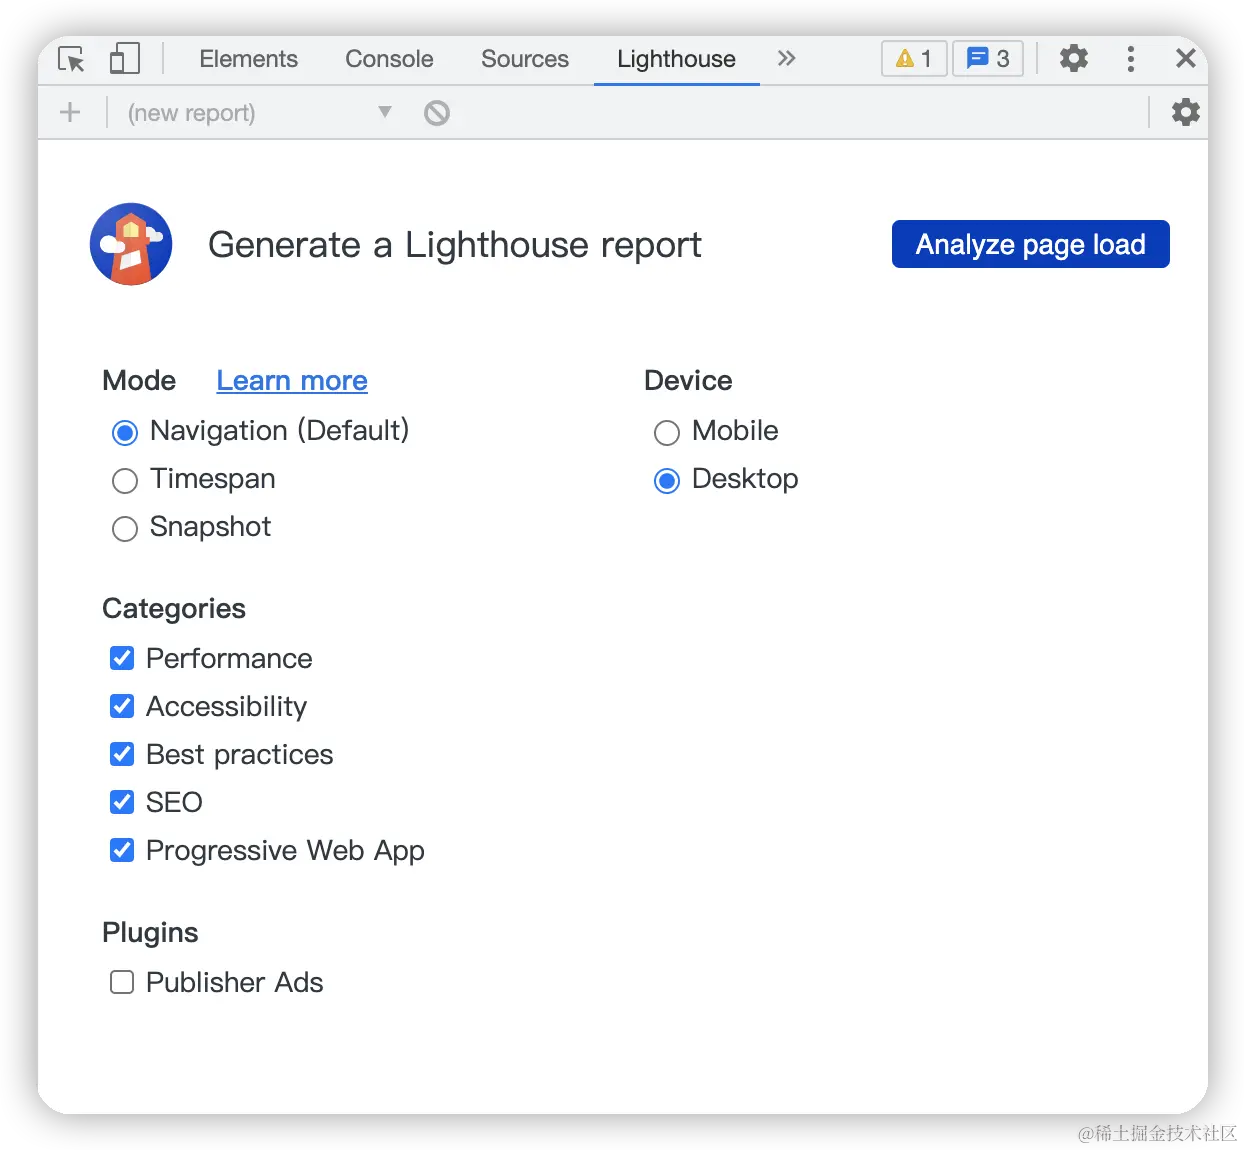
Task: Enable the Publisher Ads plugin
Action: point(122,982)
